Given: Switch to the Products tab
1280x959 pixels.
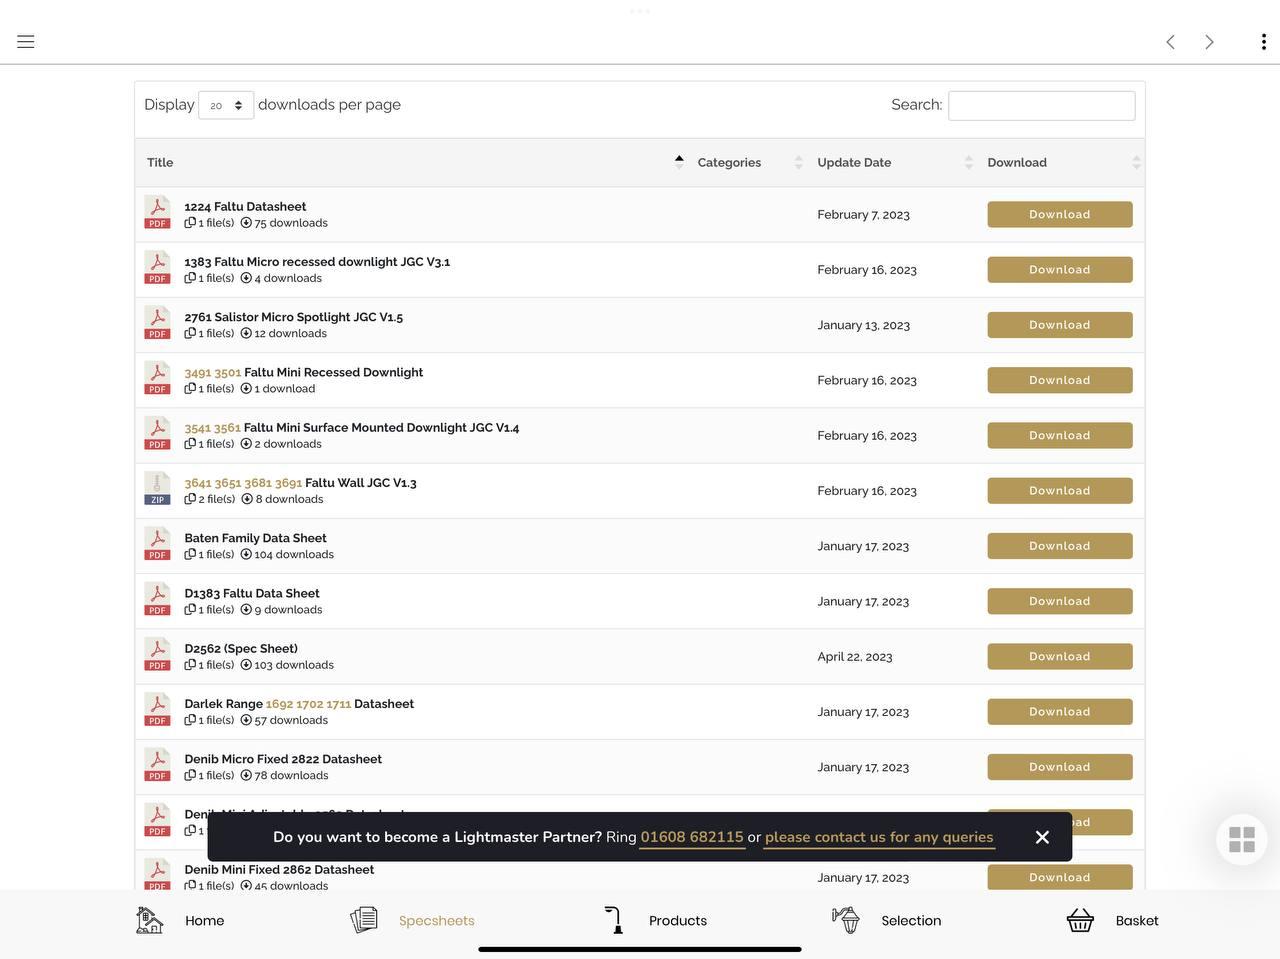Looking at the screenshot, I should [x=655, y=920].
